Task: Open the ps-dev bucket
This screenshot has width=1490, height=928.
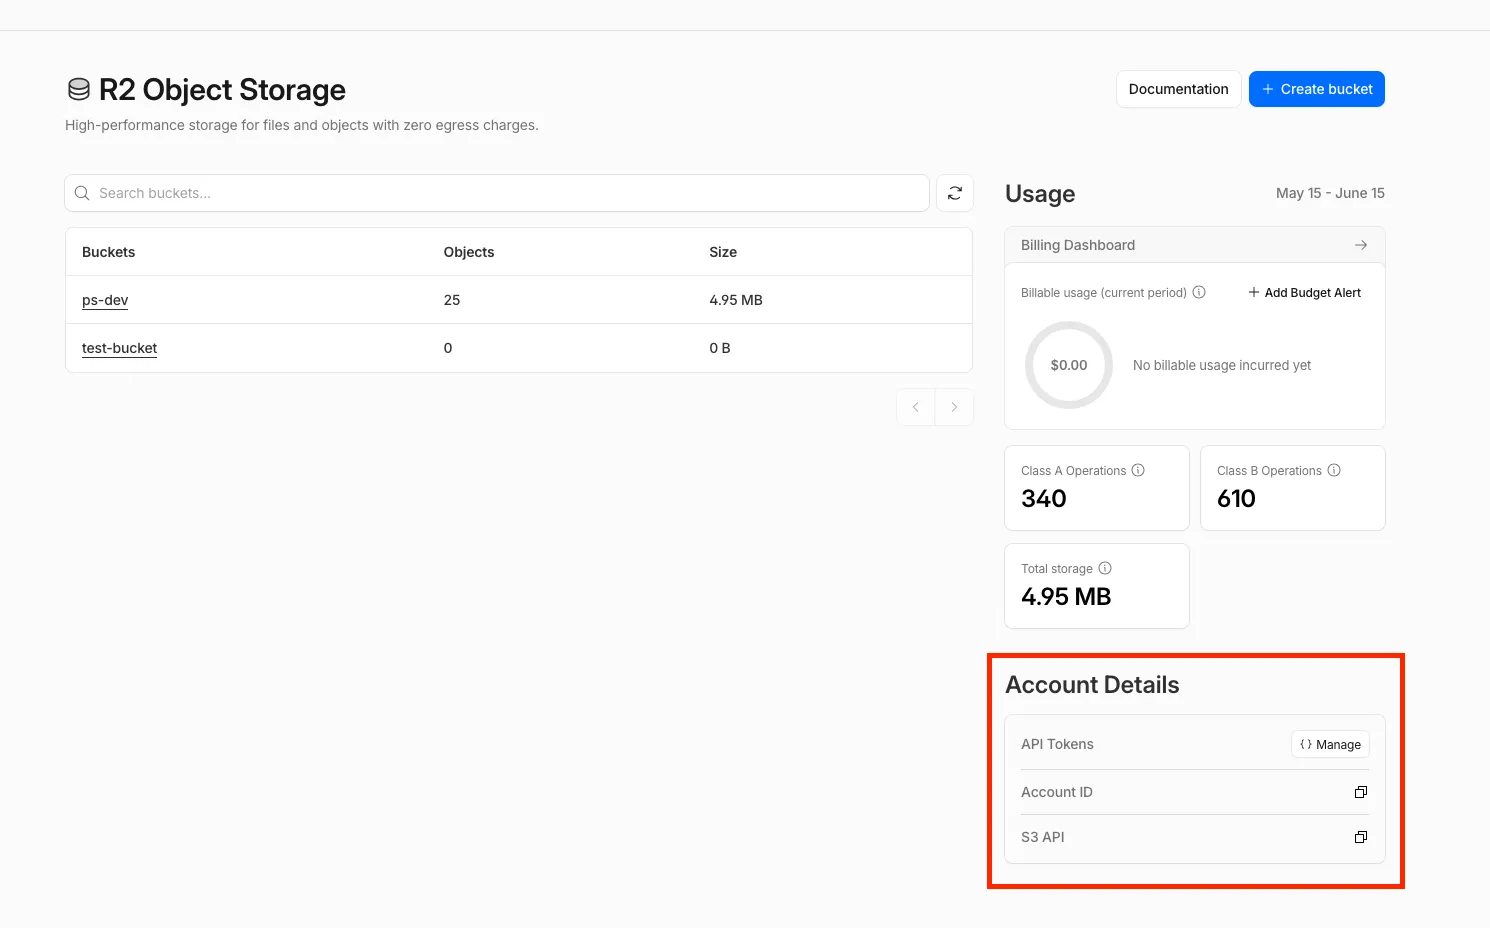Action: point(105,300)
